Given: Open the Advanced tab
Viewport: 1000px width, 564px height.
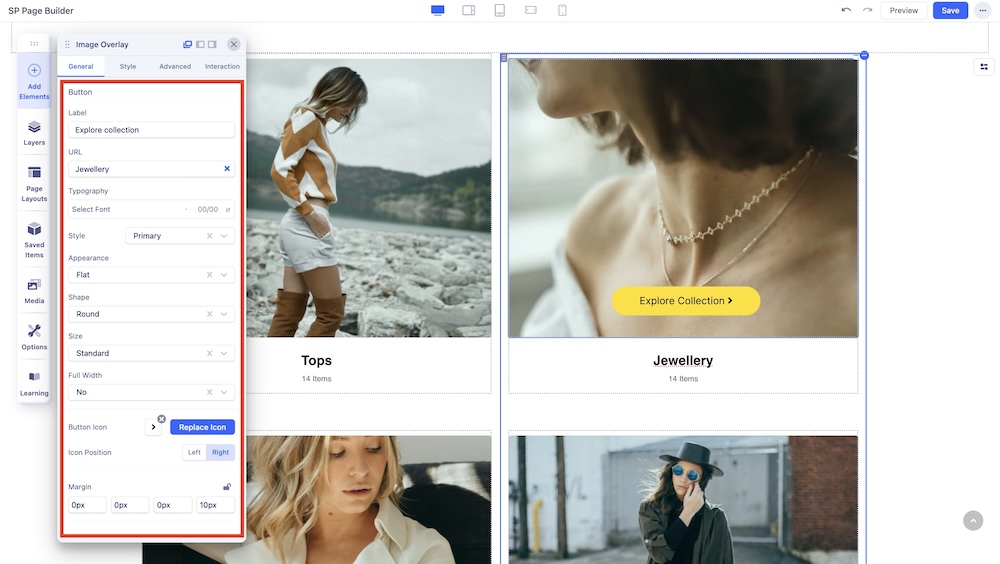Looking at the screenshot, I should pos(175,66).
